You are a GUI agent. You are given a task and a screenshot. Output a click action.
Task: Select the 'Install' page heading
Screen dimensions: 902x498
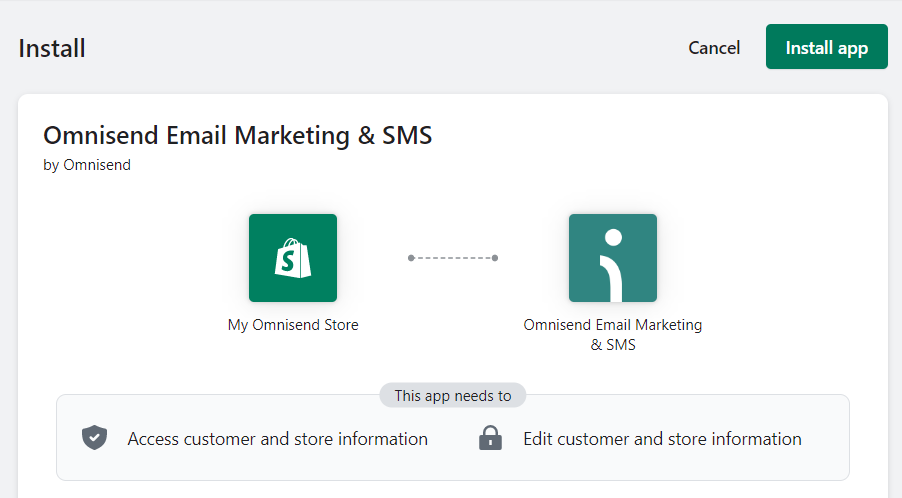52,48
